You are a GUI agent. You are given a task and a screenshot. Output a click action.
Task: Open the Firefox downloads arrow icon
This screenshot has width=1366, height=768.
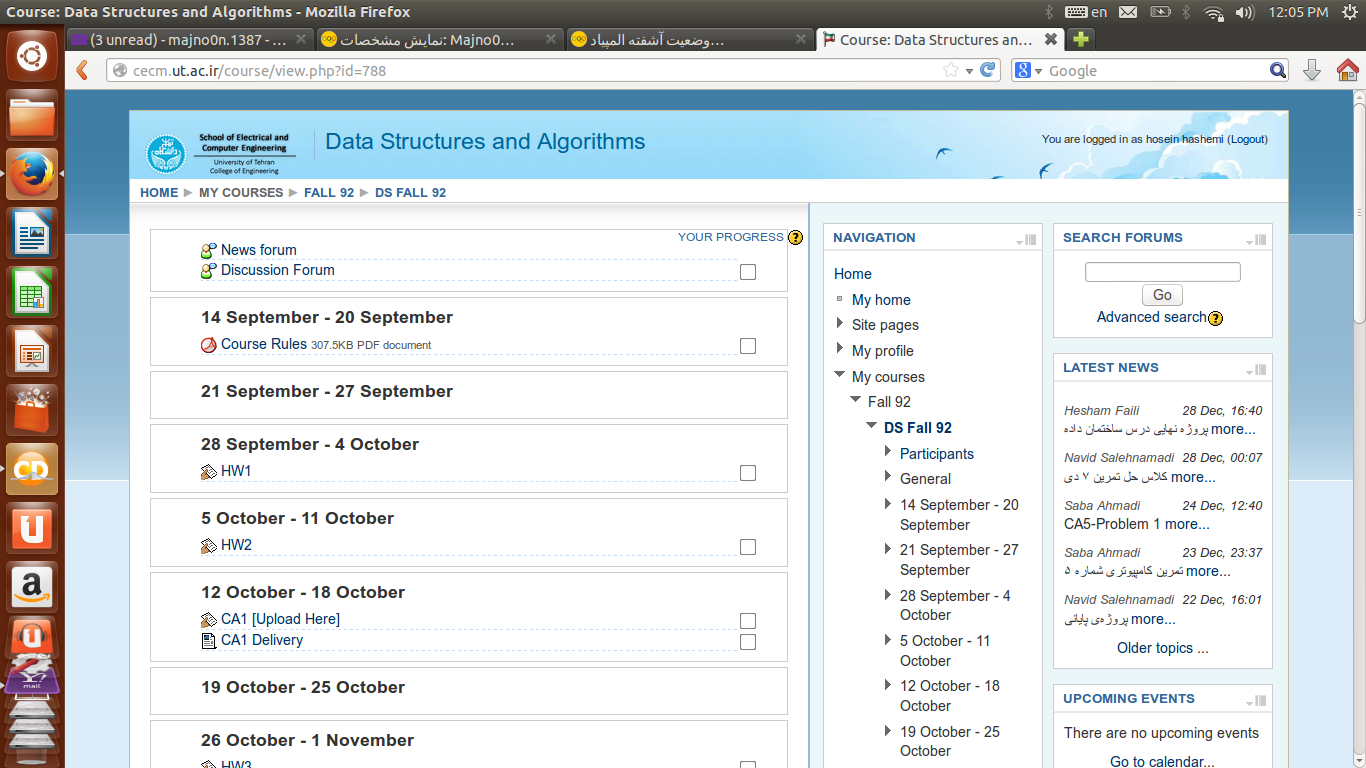(x=1312, y=70)
